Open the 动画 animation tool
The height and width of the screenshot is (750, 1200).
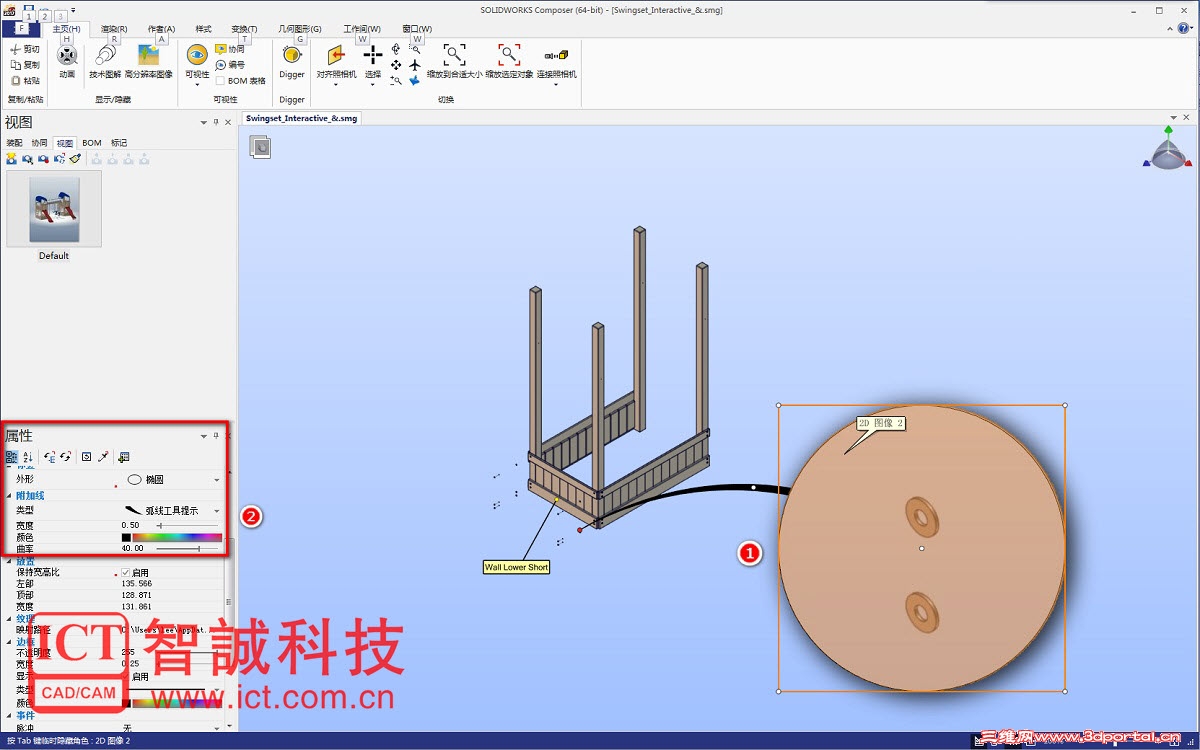point(67,61)
